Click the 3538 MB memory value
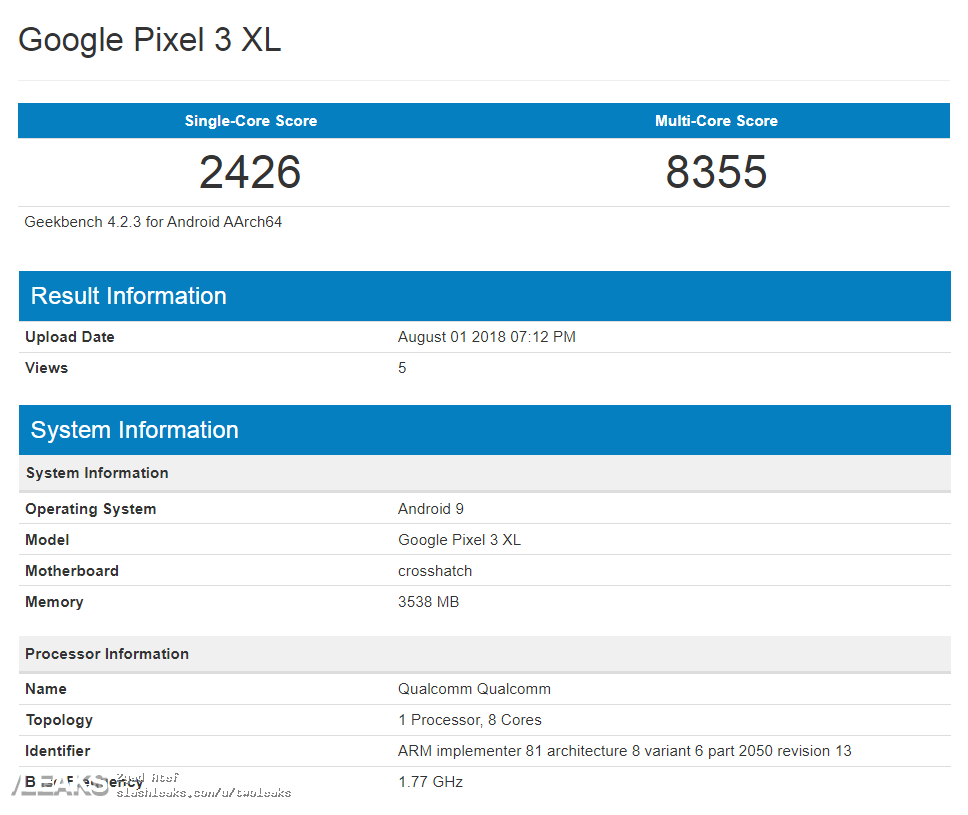Image resolution: width=968 pixels, height=815 pixels. (x=428, y=602)
